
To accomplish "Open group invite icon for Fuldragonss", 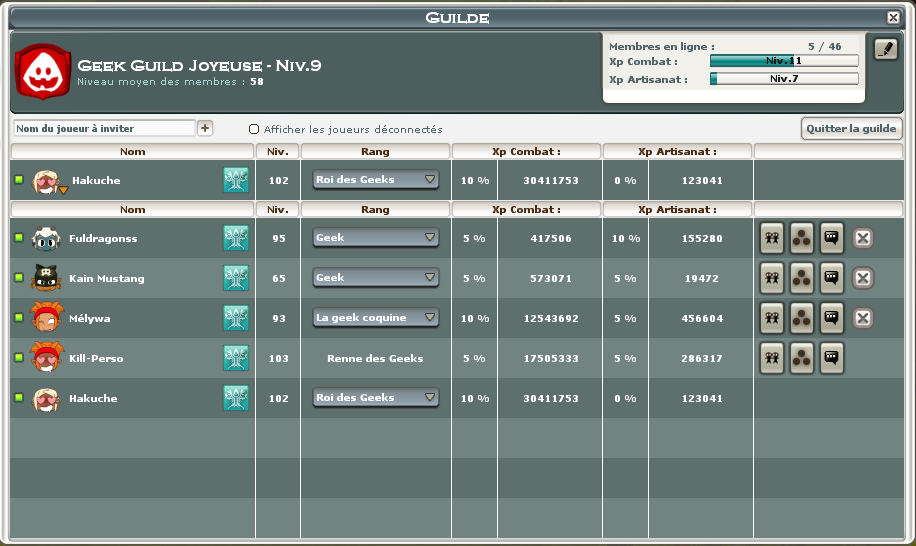I will (772, 238).
